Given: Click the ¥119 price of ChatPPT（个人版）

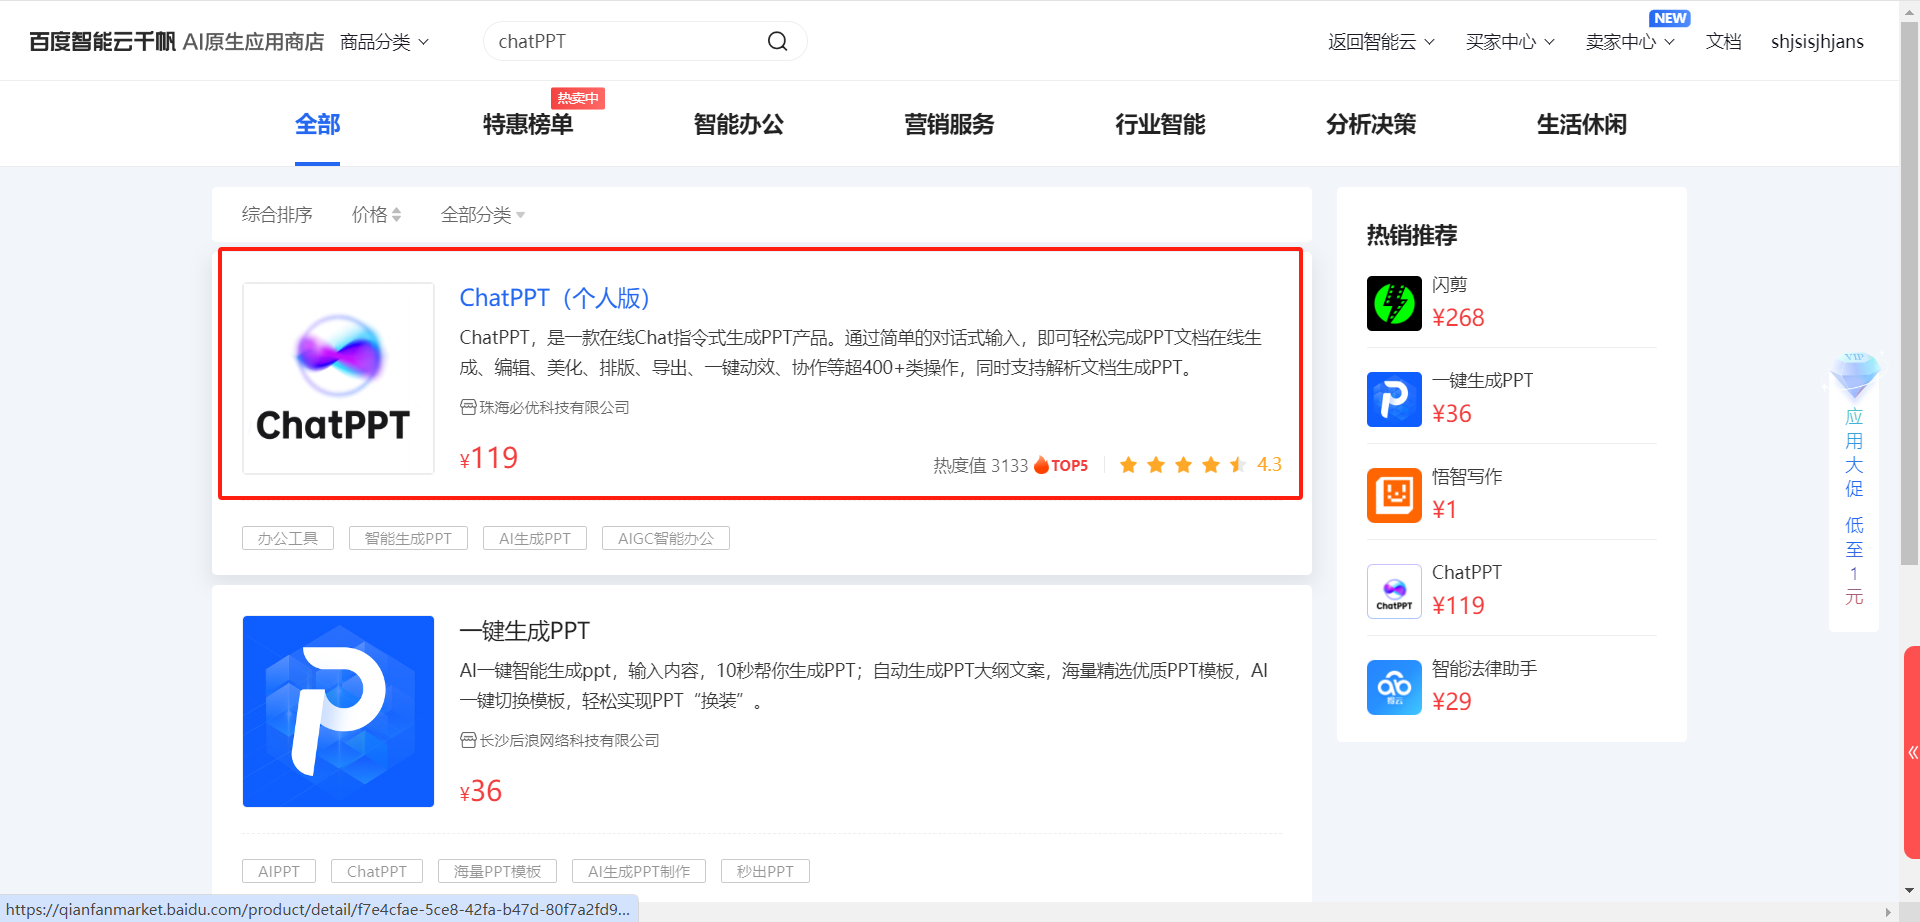Looking at the screenshot, I should pos(489,458).
